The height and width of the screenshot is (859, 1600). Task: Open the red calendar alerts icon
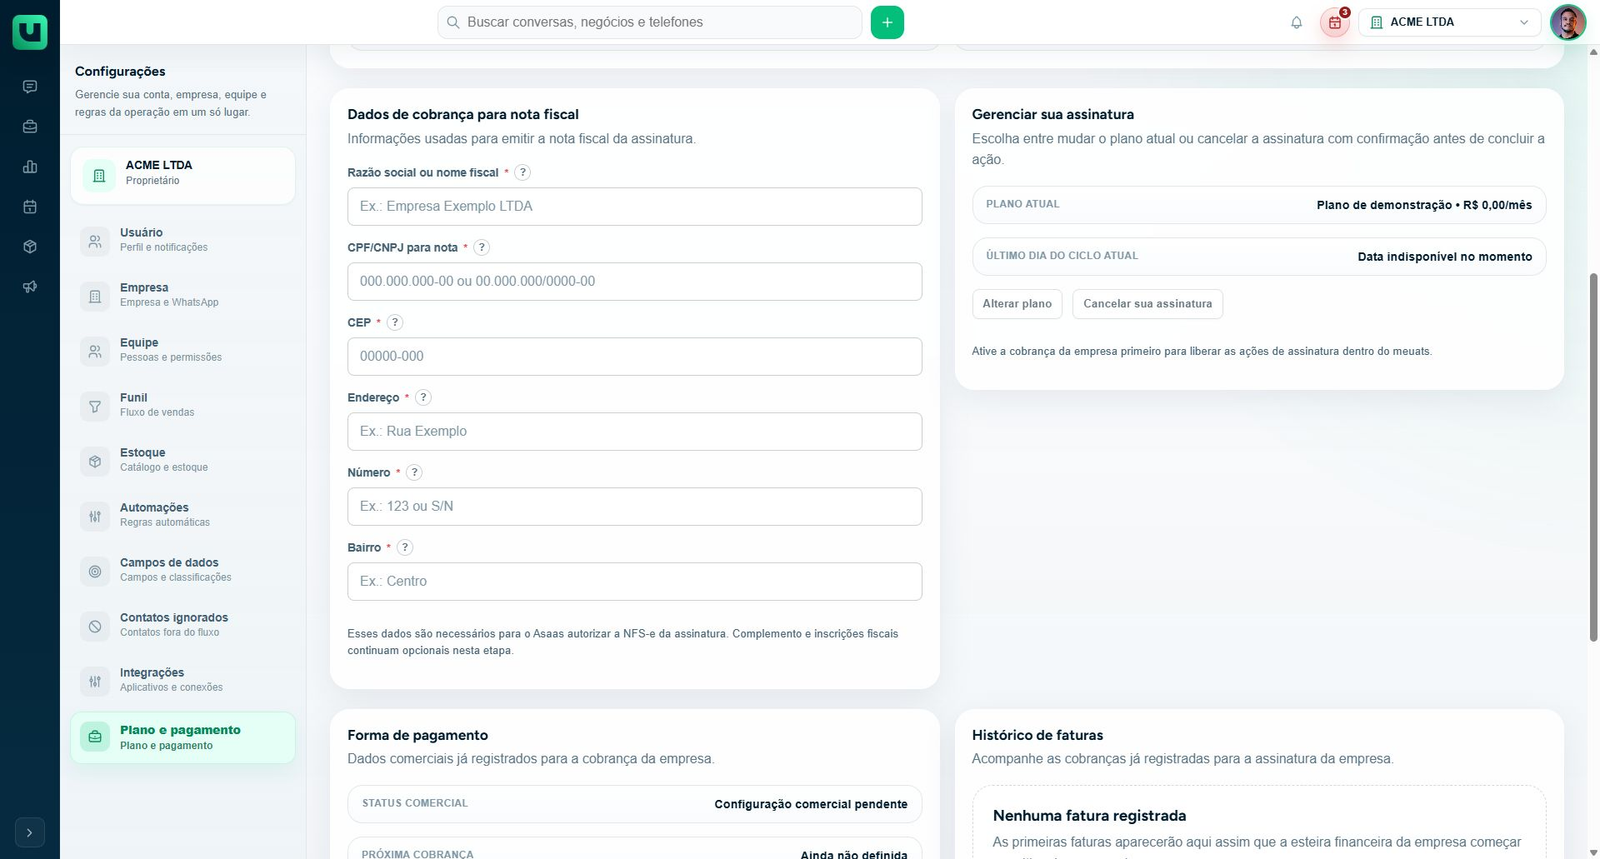(1335, 22)
